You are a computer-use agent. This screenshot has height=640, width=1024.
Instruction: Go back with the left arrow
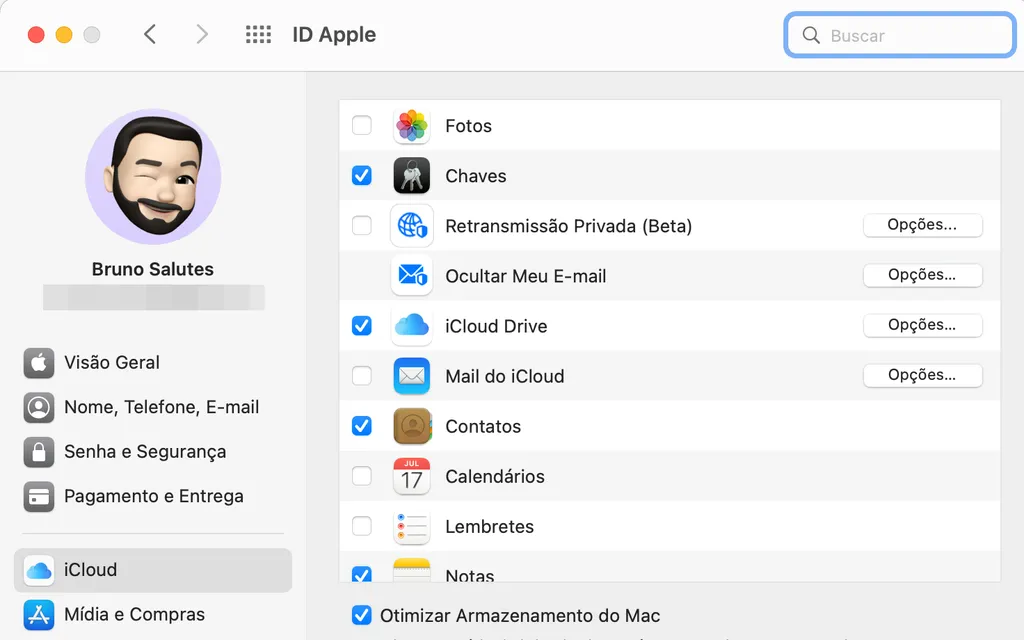pyautogui.click(x=150, y=34)
